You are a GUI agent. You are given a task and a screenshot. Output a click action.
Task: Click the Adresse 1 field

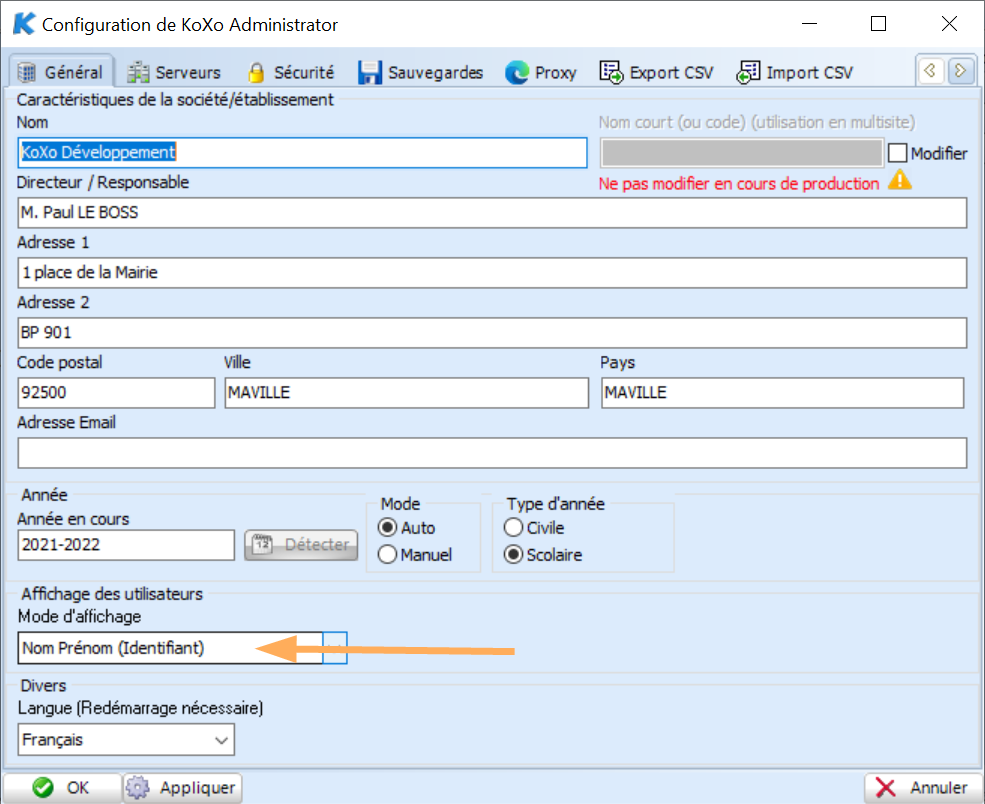click(x=492, y=273)
